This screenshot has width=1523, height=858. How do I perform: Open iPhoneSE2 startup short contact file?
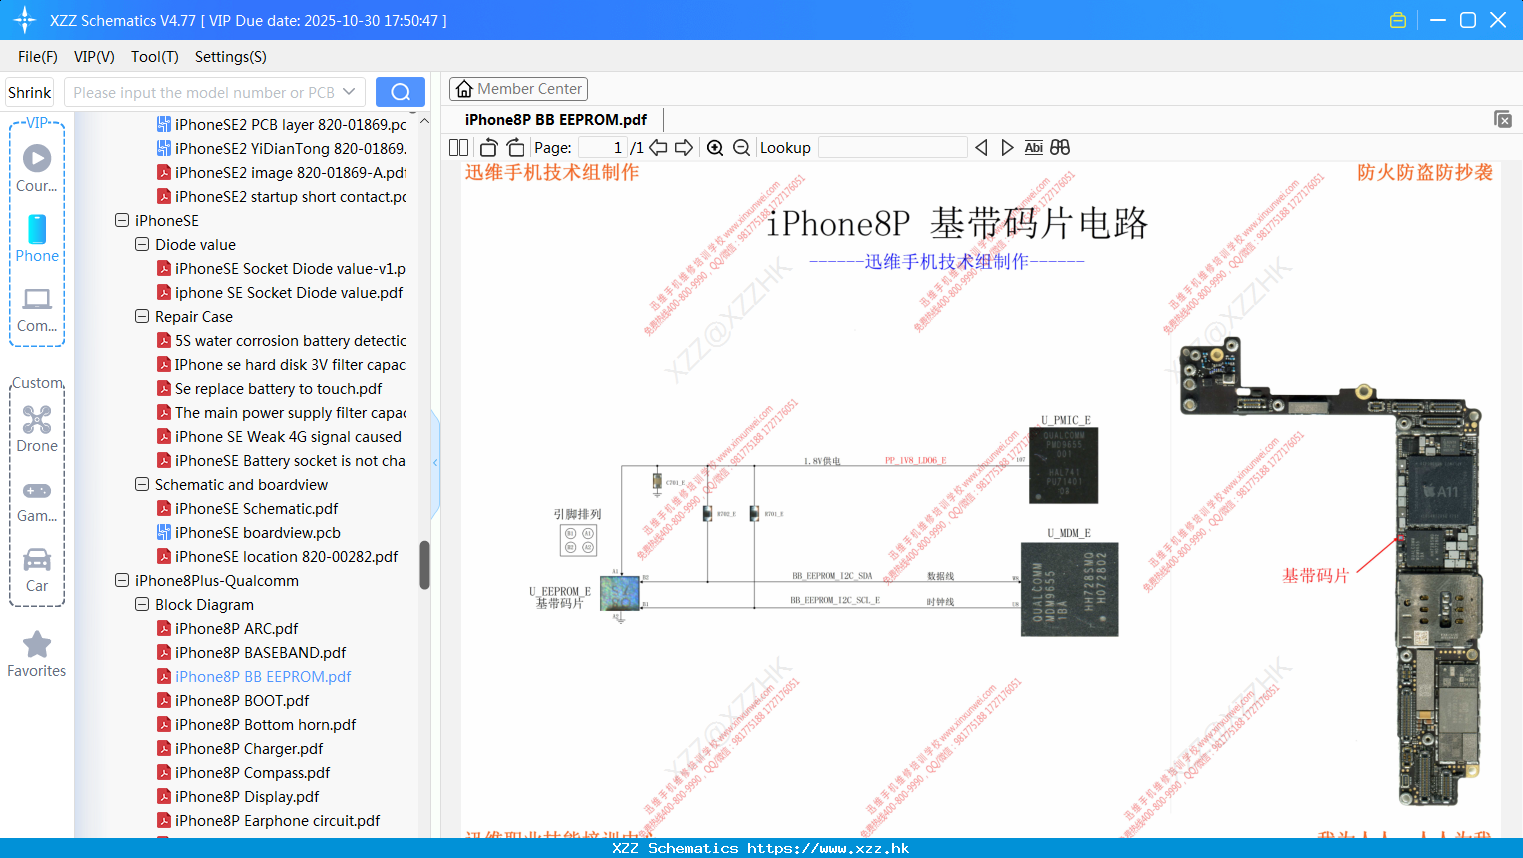pyautogui.click(x=281, y=196)
